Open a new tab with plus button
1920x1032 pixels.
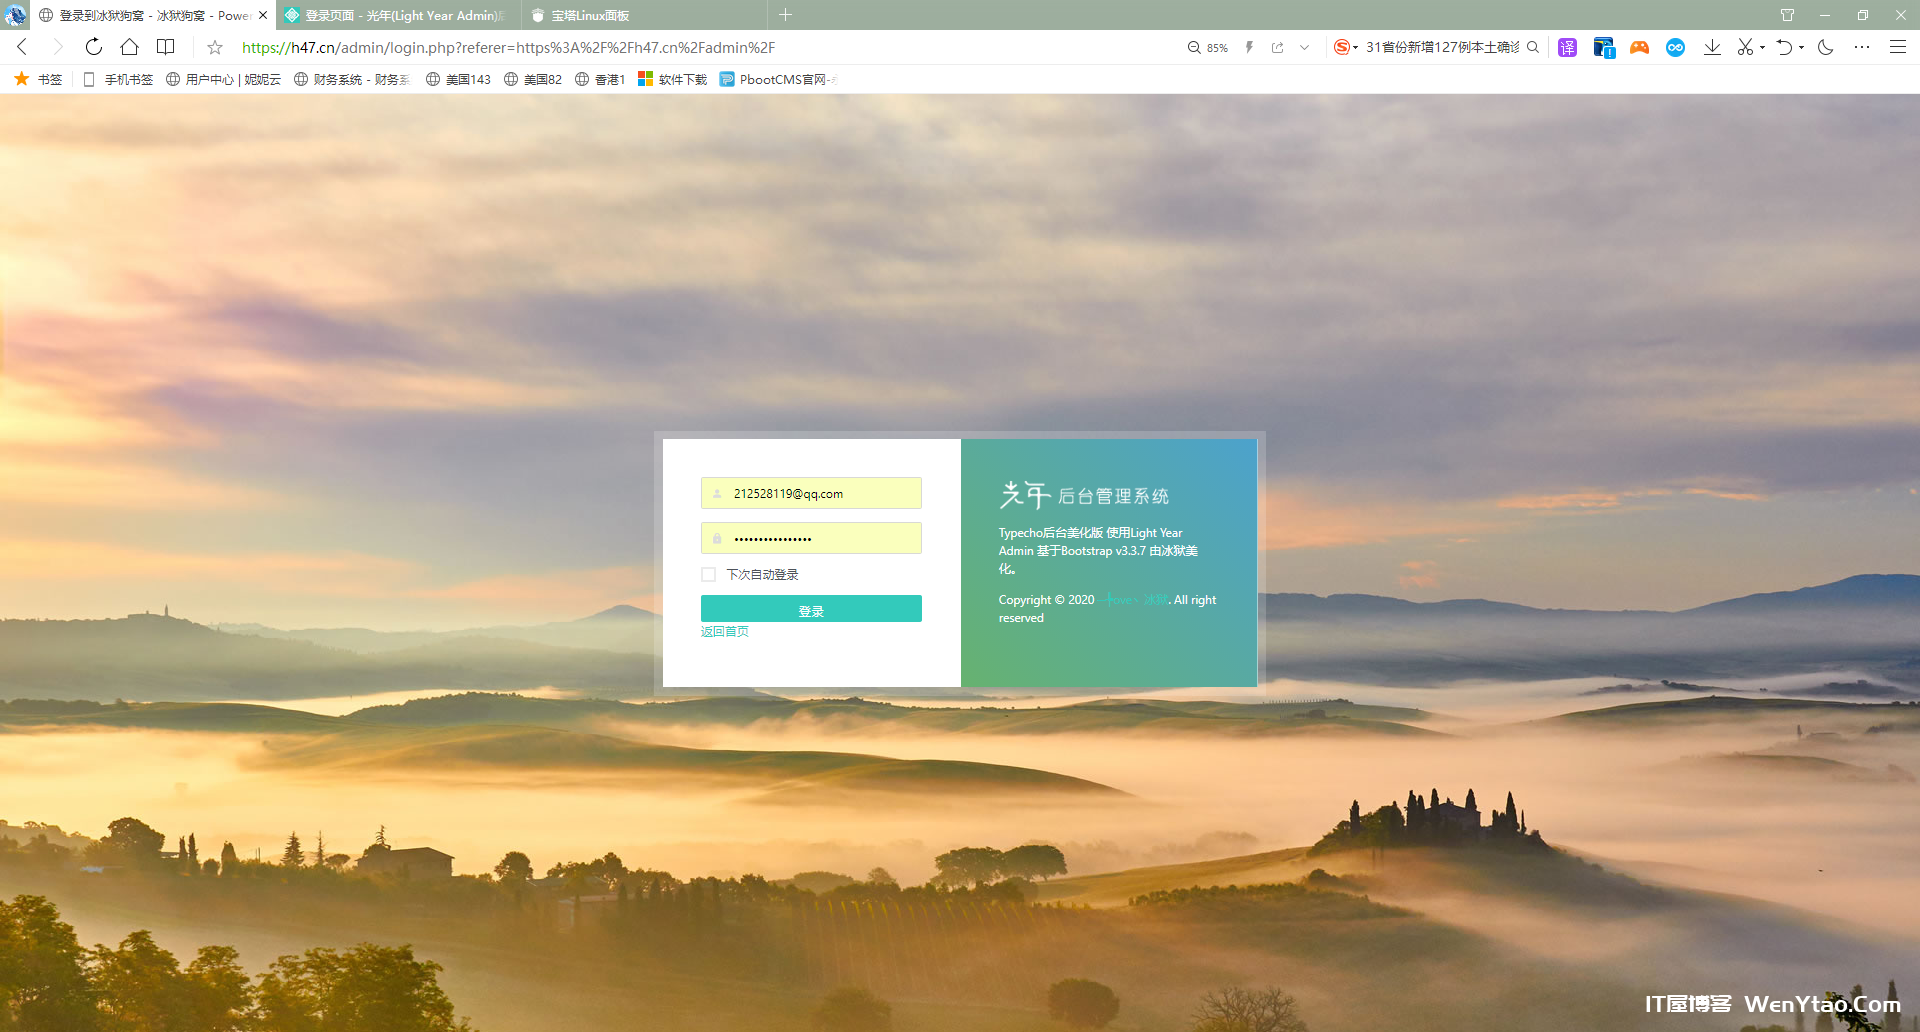click(786, 15)
